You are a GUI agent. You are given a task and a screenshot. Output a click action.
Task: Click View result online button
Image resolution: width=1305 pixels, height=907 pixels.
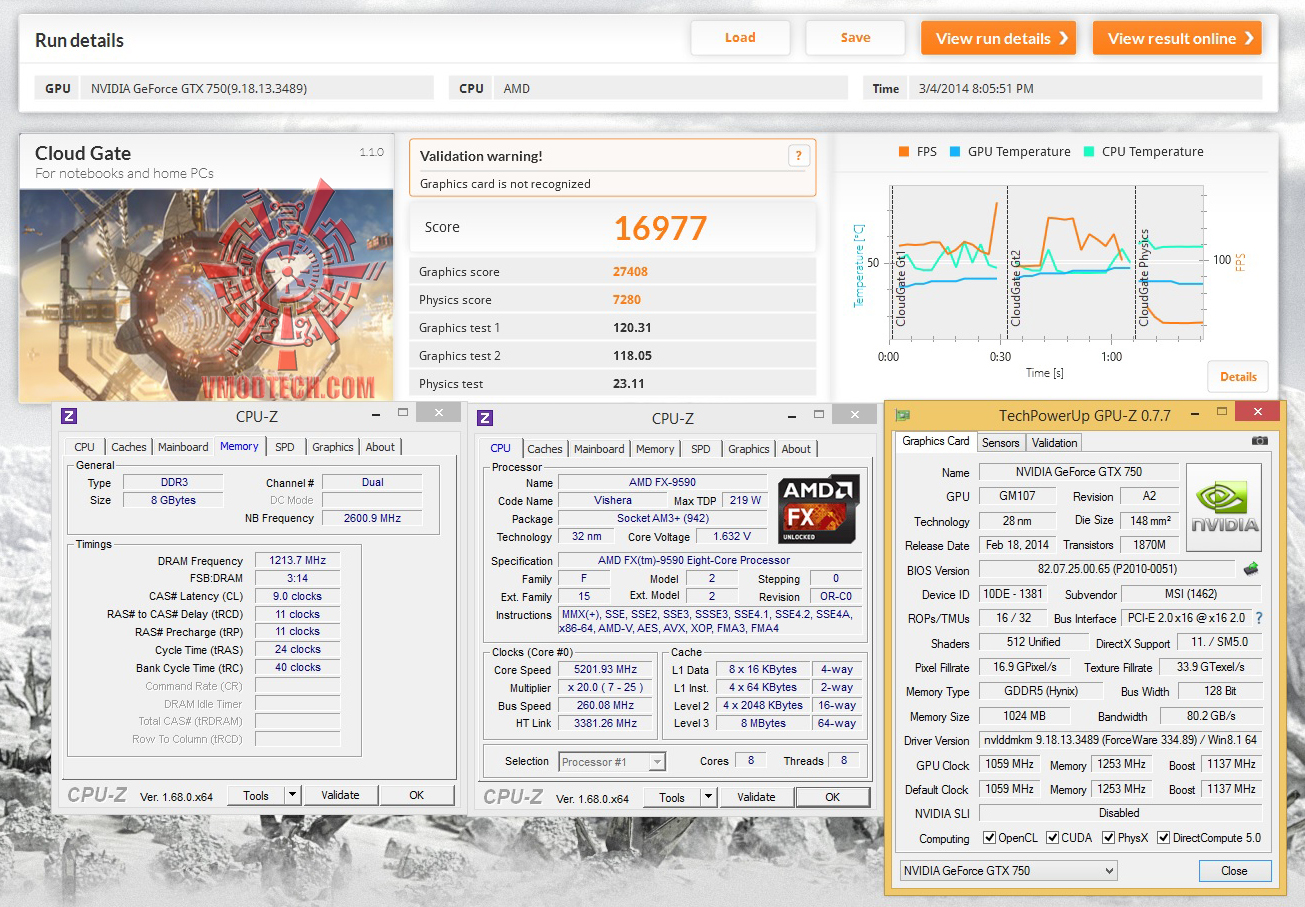pos(1177,38)
